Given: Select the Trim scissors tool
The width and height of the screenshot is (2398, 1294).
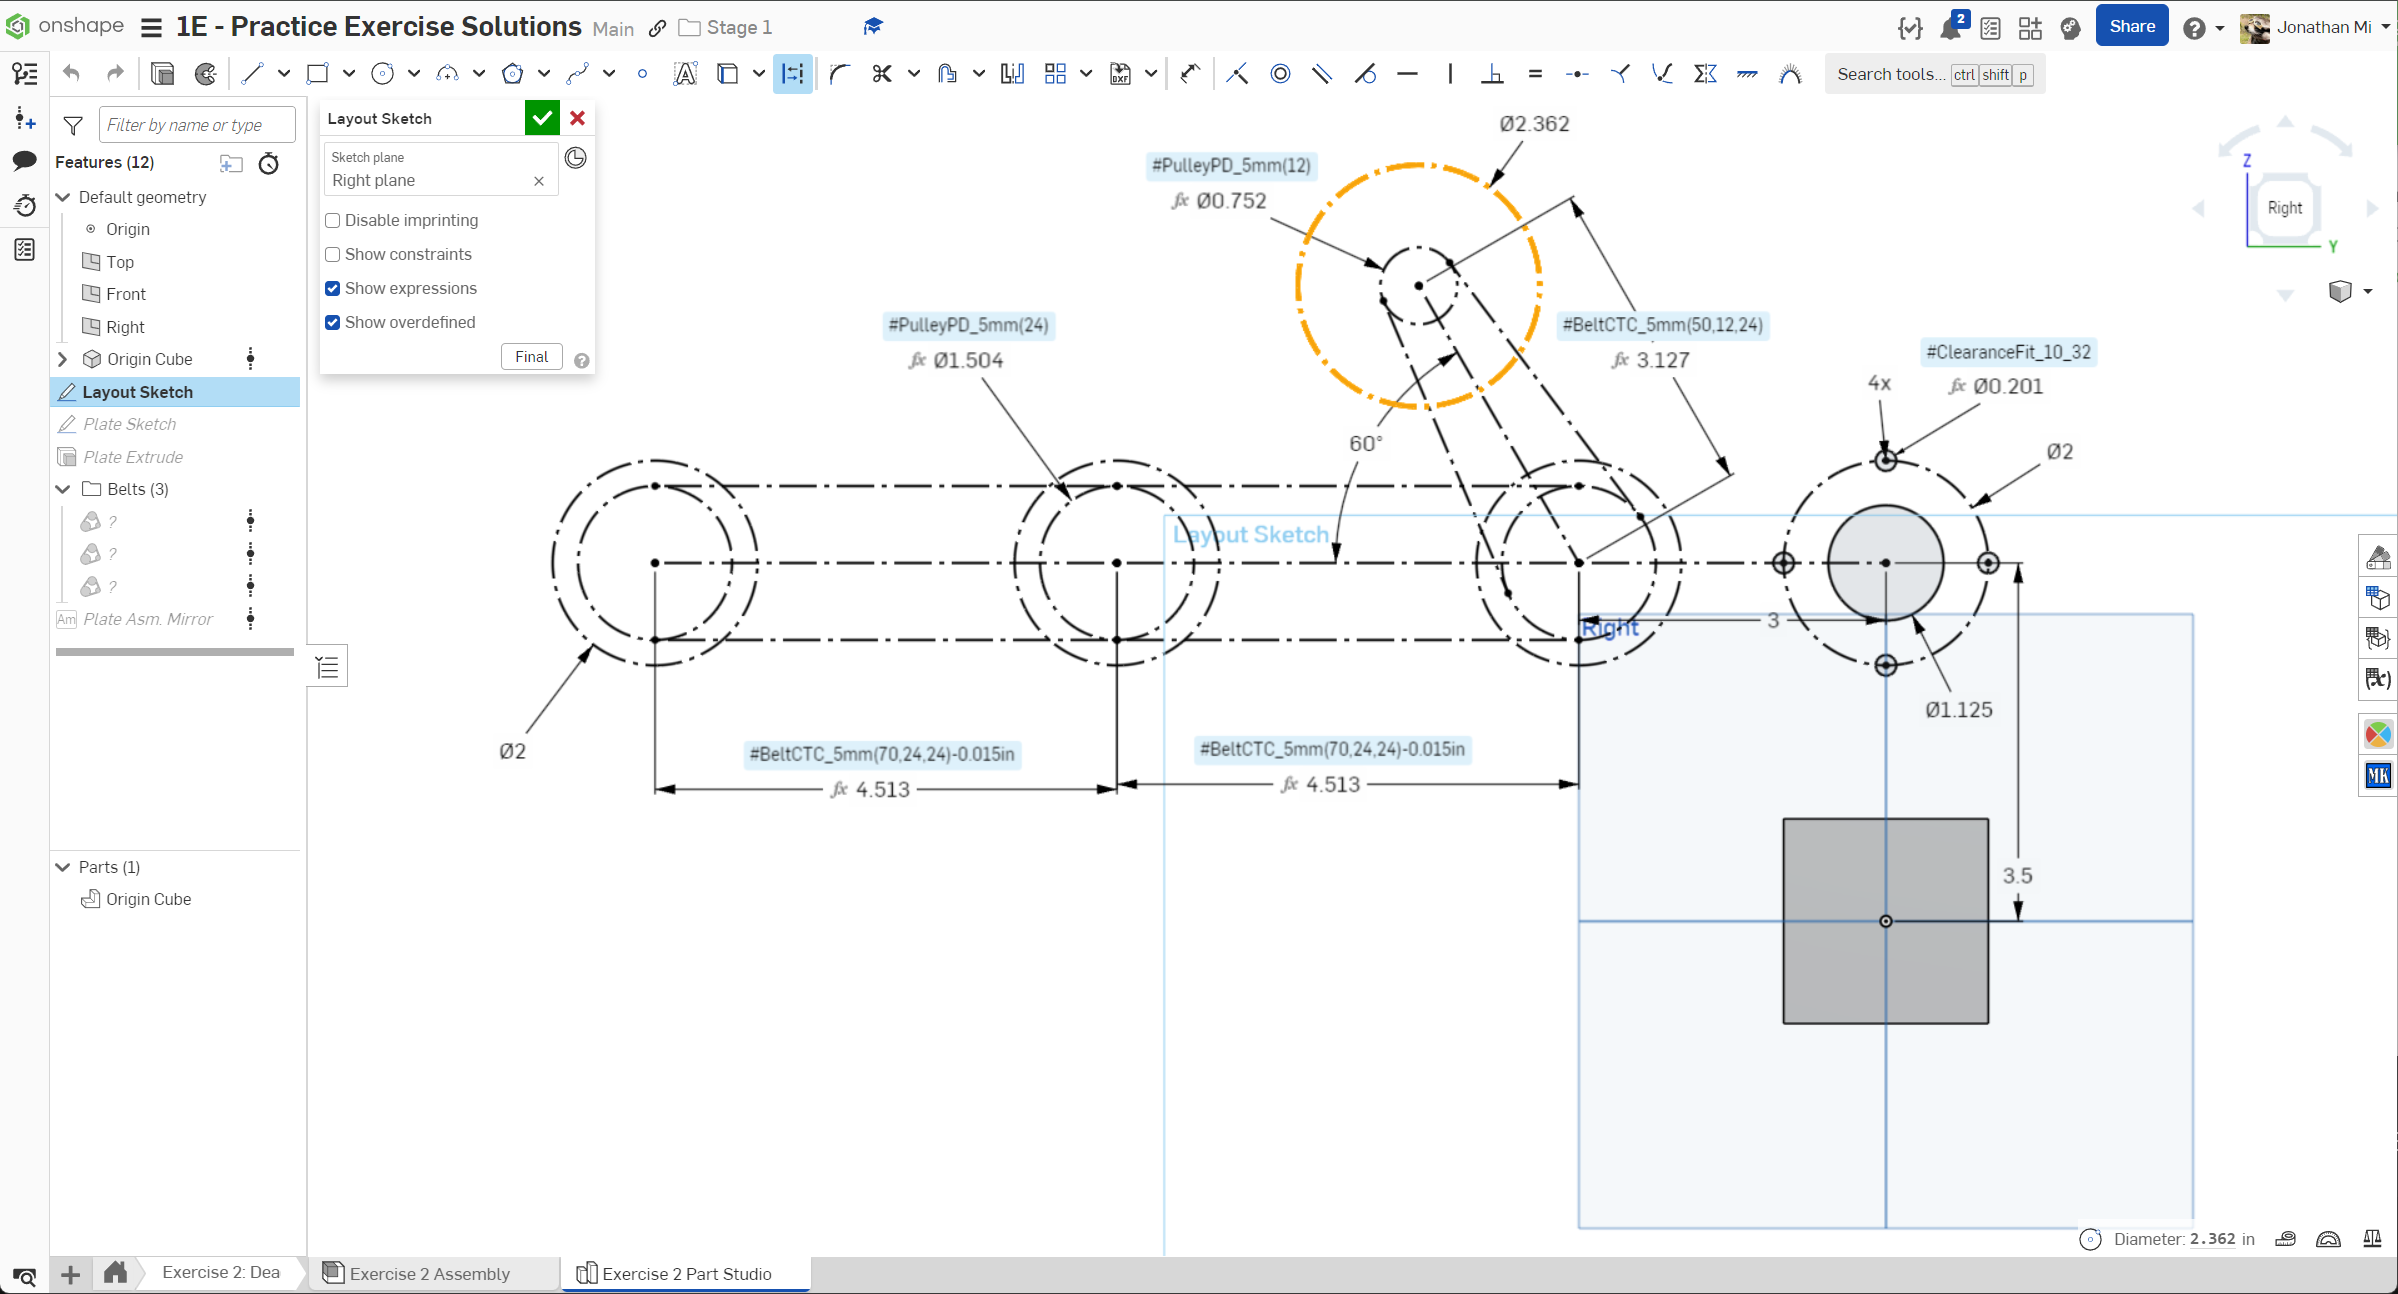Looking at the screenshot, I should click(881, 74).
